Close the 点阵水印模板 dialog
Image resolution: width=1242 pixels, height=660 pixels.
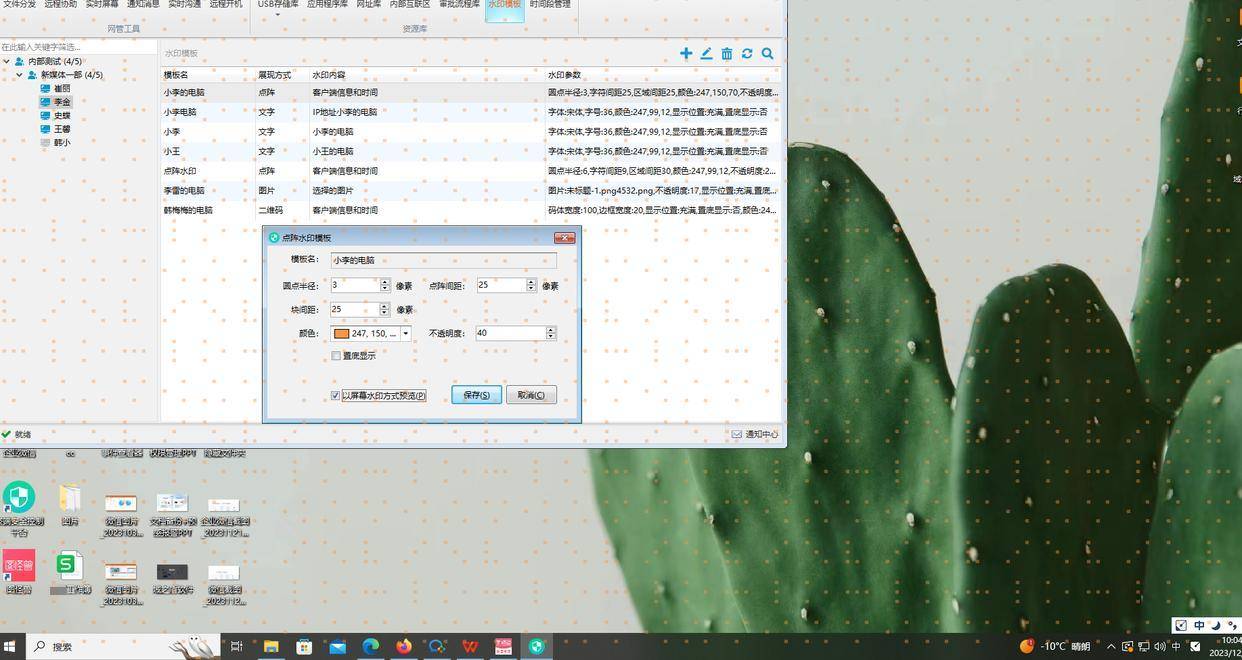coord(565,238)
